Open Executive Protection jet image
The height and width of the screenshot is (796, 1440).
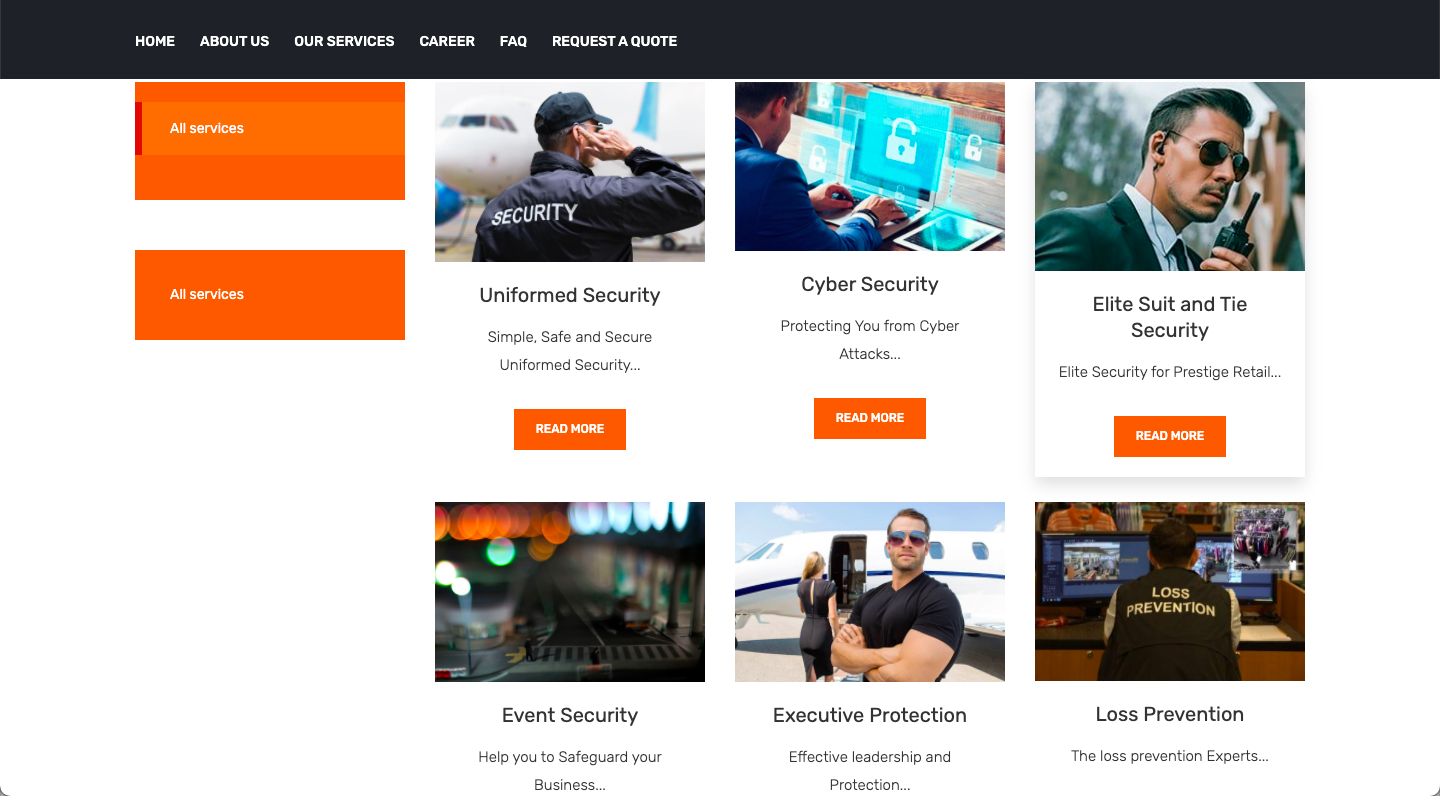(870, 592)
